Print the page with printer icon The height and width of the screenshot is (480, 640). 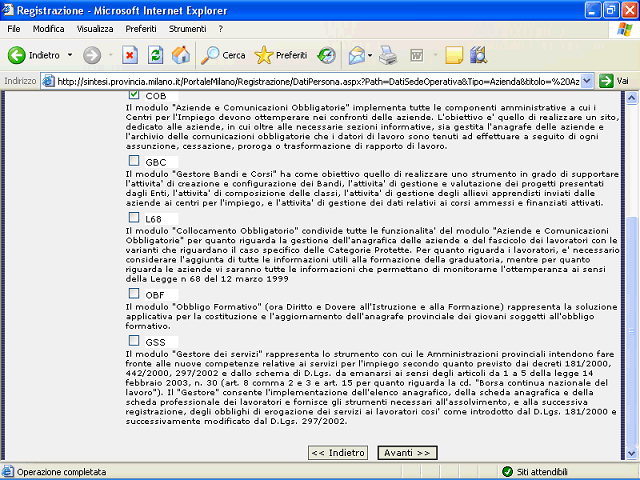click(x=388, y=55)
